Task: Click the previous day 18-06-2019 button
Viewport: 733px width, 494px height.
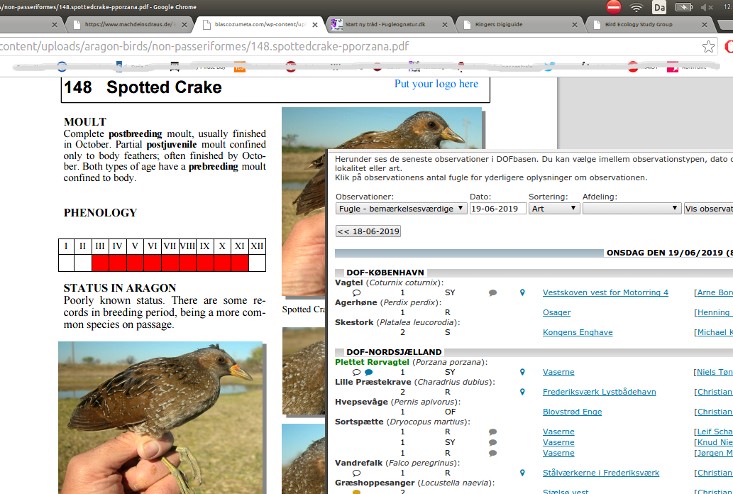Action: pos(368,231)
